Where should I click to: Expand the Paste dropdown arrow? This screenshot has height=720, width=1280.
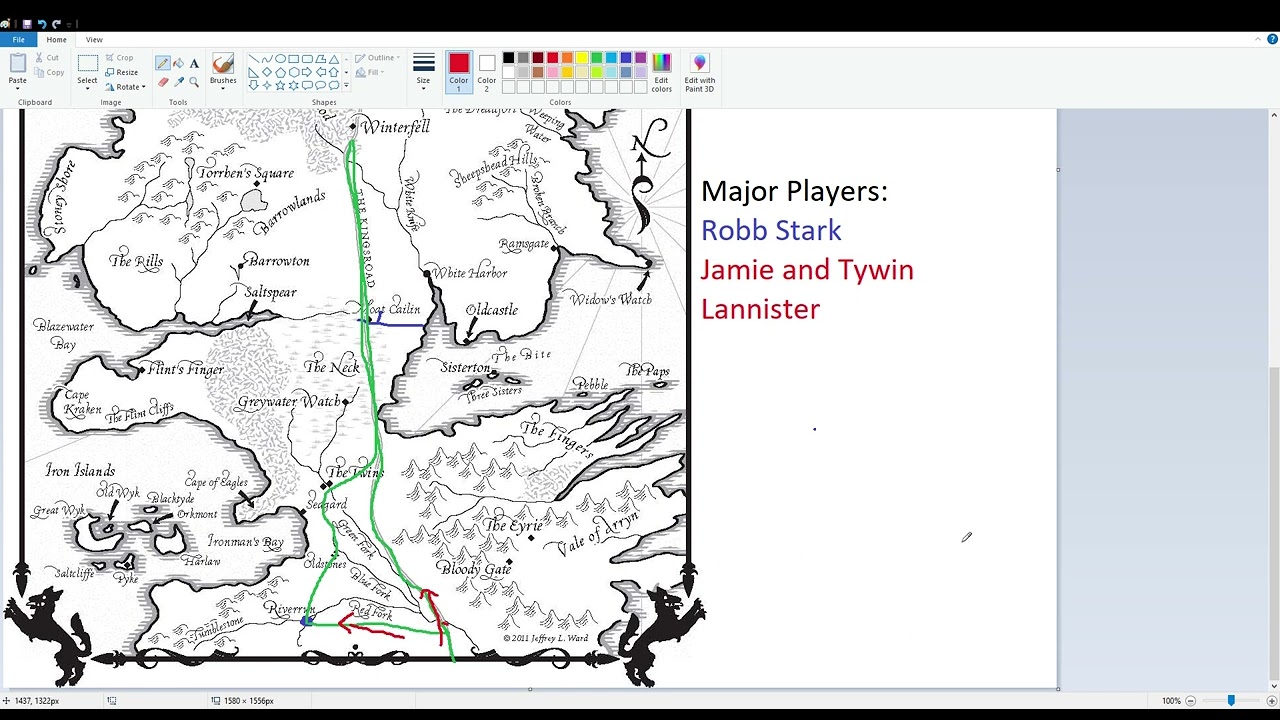17,88
